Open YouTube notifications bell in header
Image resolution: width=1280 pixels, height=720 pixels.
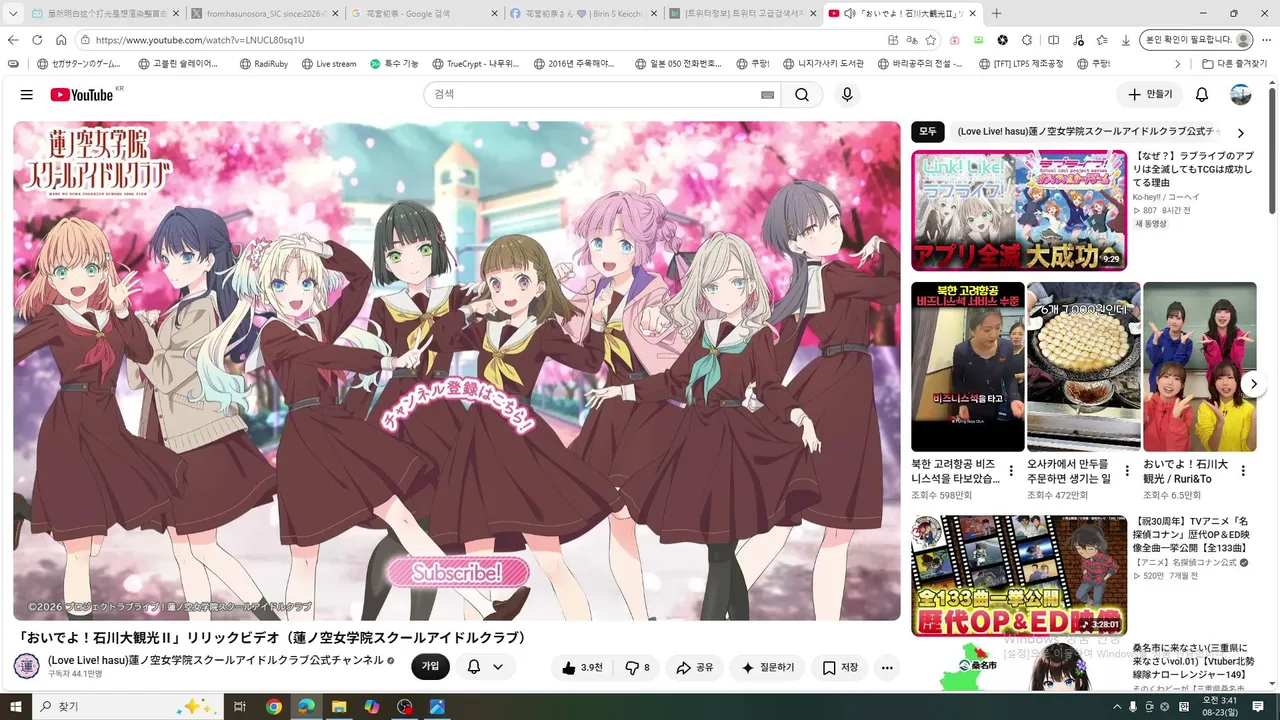pos(1202,94)
